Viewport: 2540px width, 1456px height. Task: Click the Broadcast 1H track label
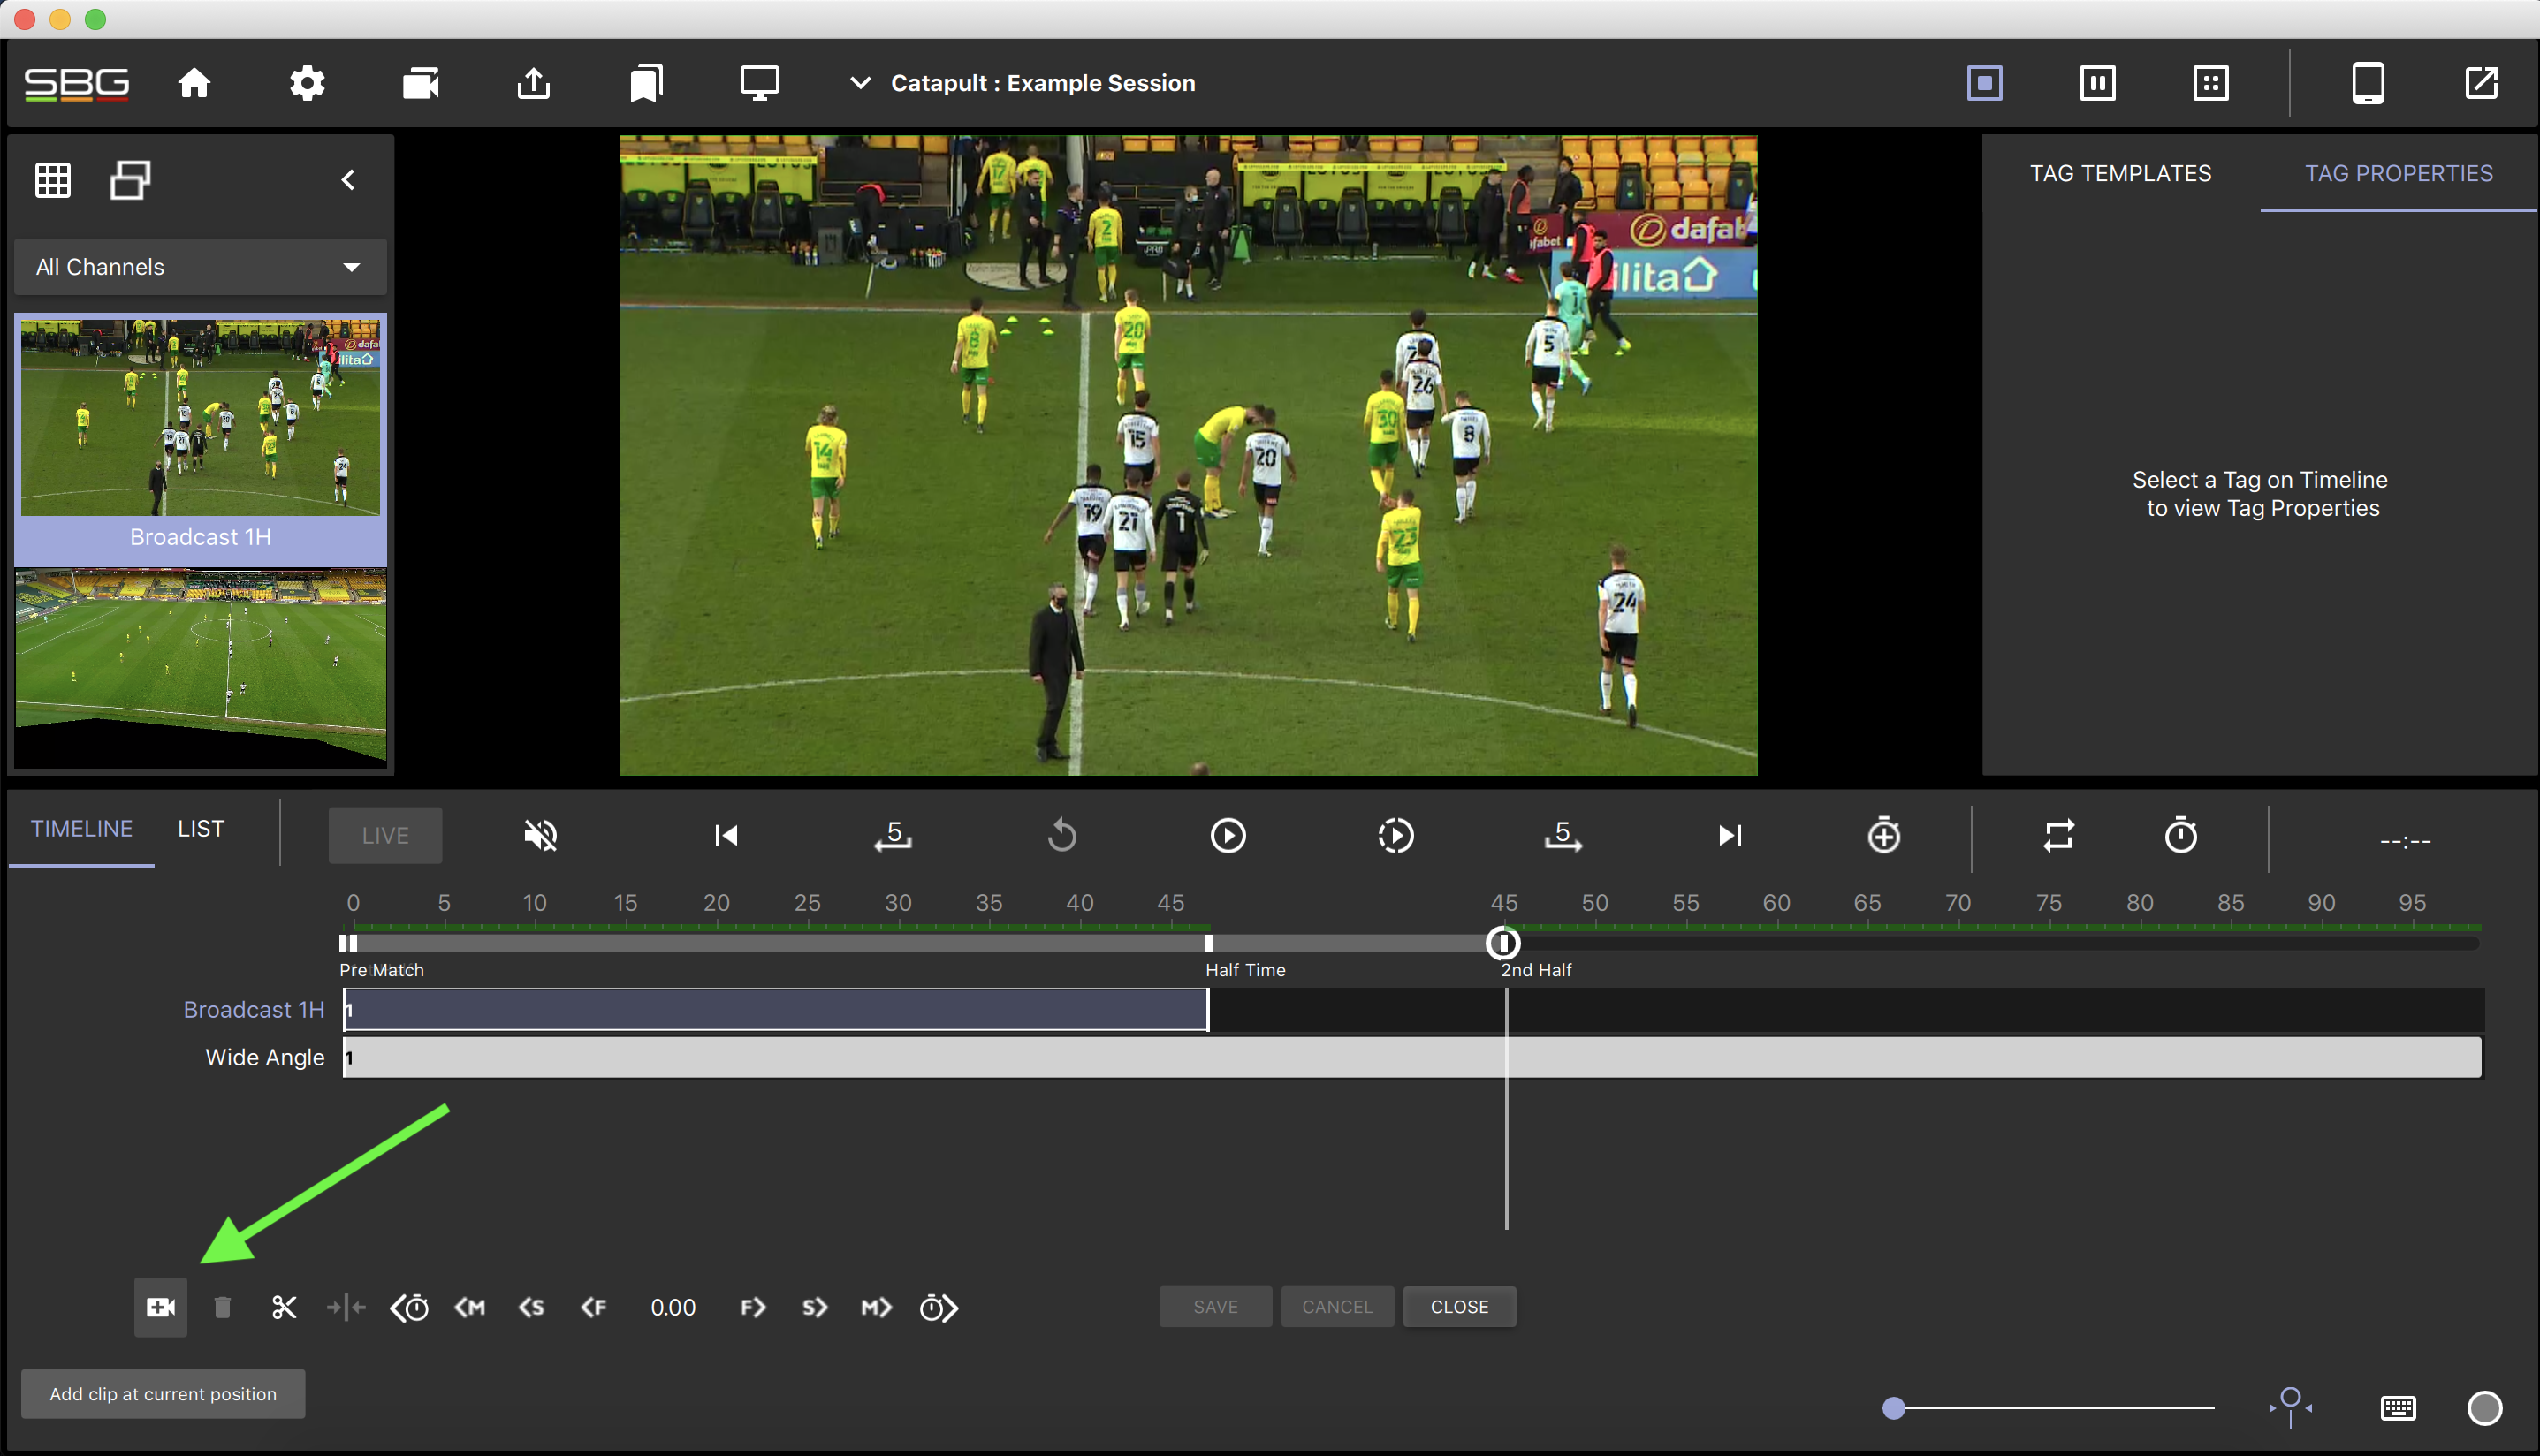253,1010
